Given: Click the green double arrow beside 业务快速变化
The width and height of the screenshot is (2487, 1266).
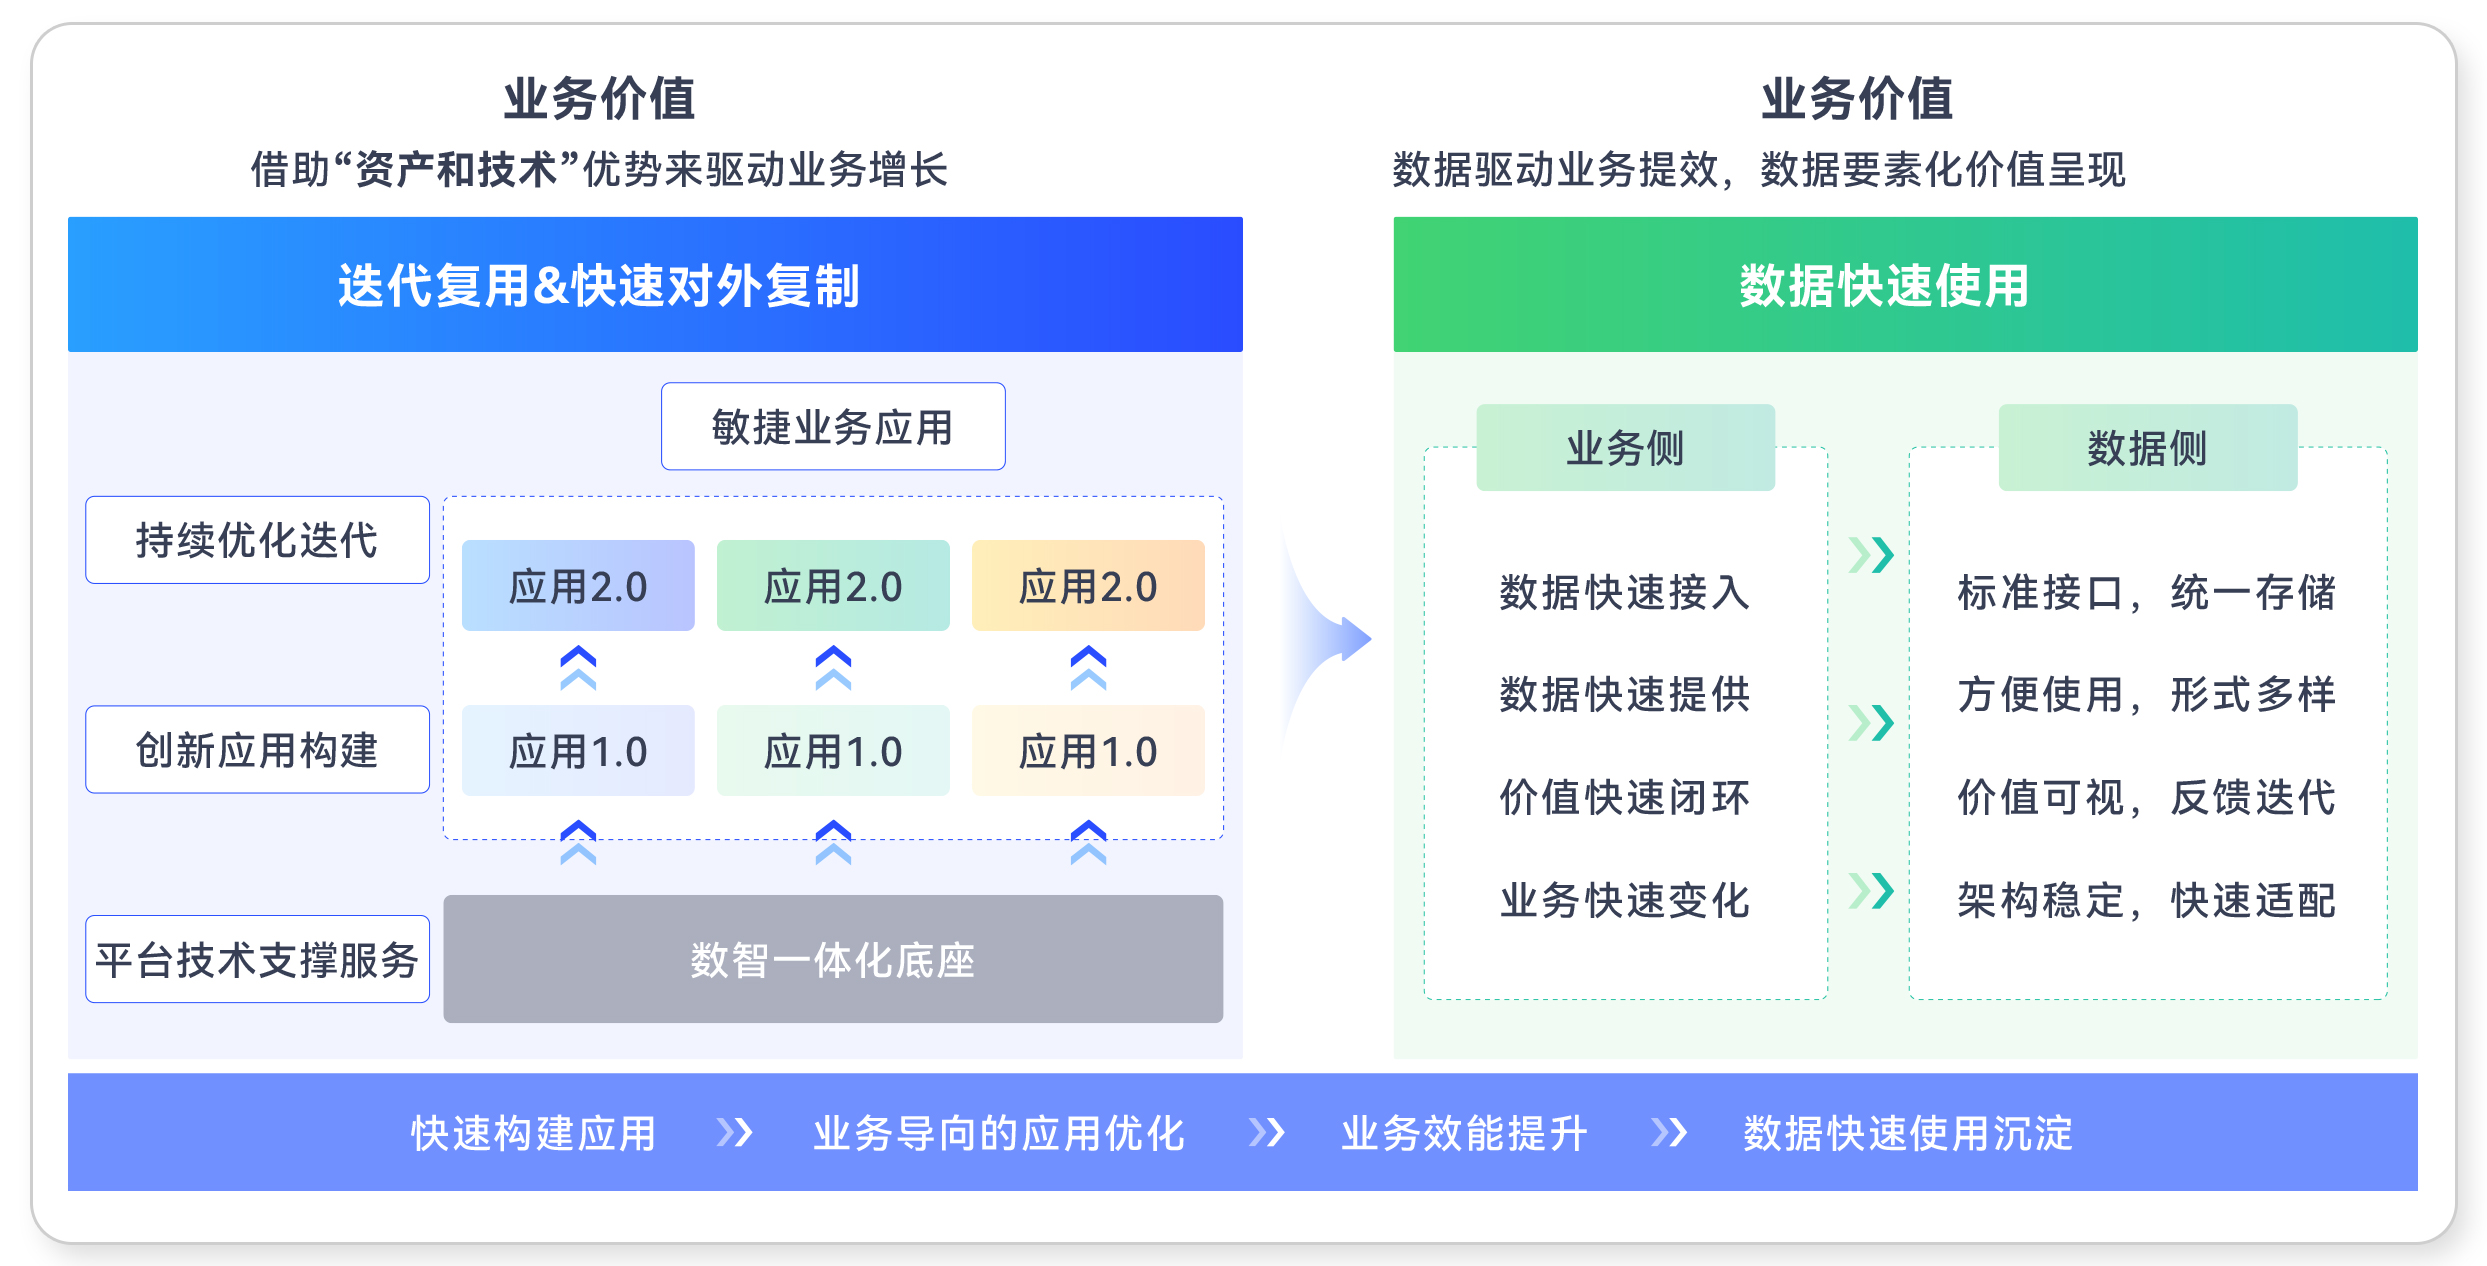Looking at the screenshot, I should (x=1871, y=890).
